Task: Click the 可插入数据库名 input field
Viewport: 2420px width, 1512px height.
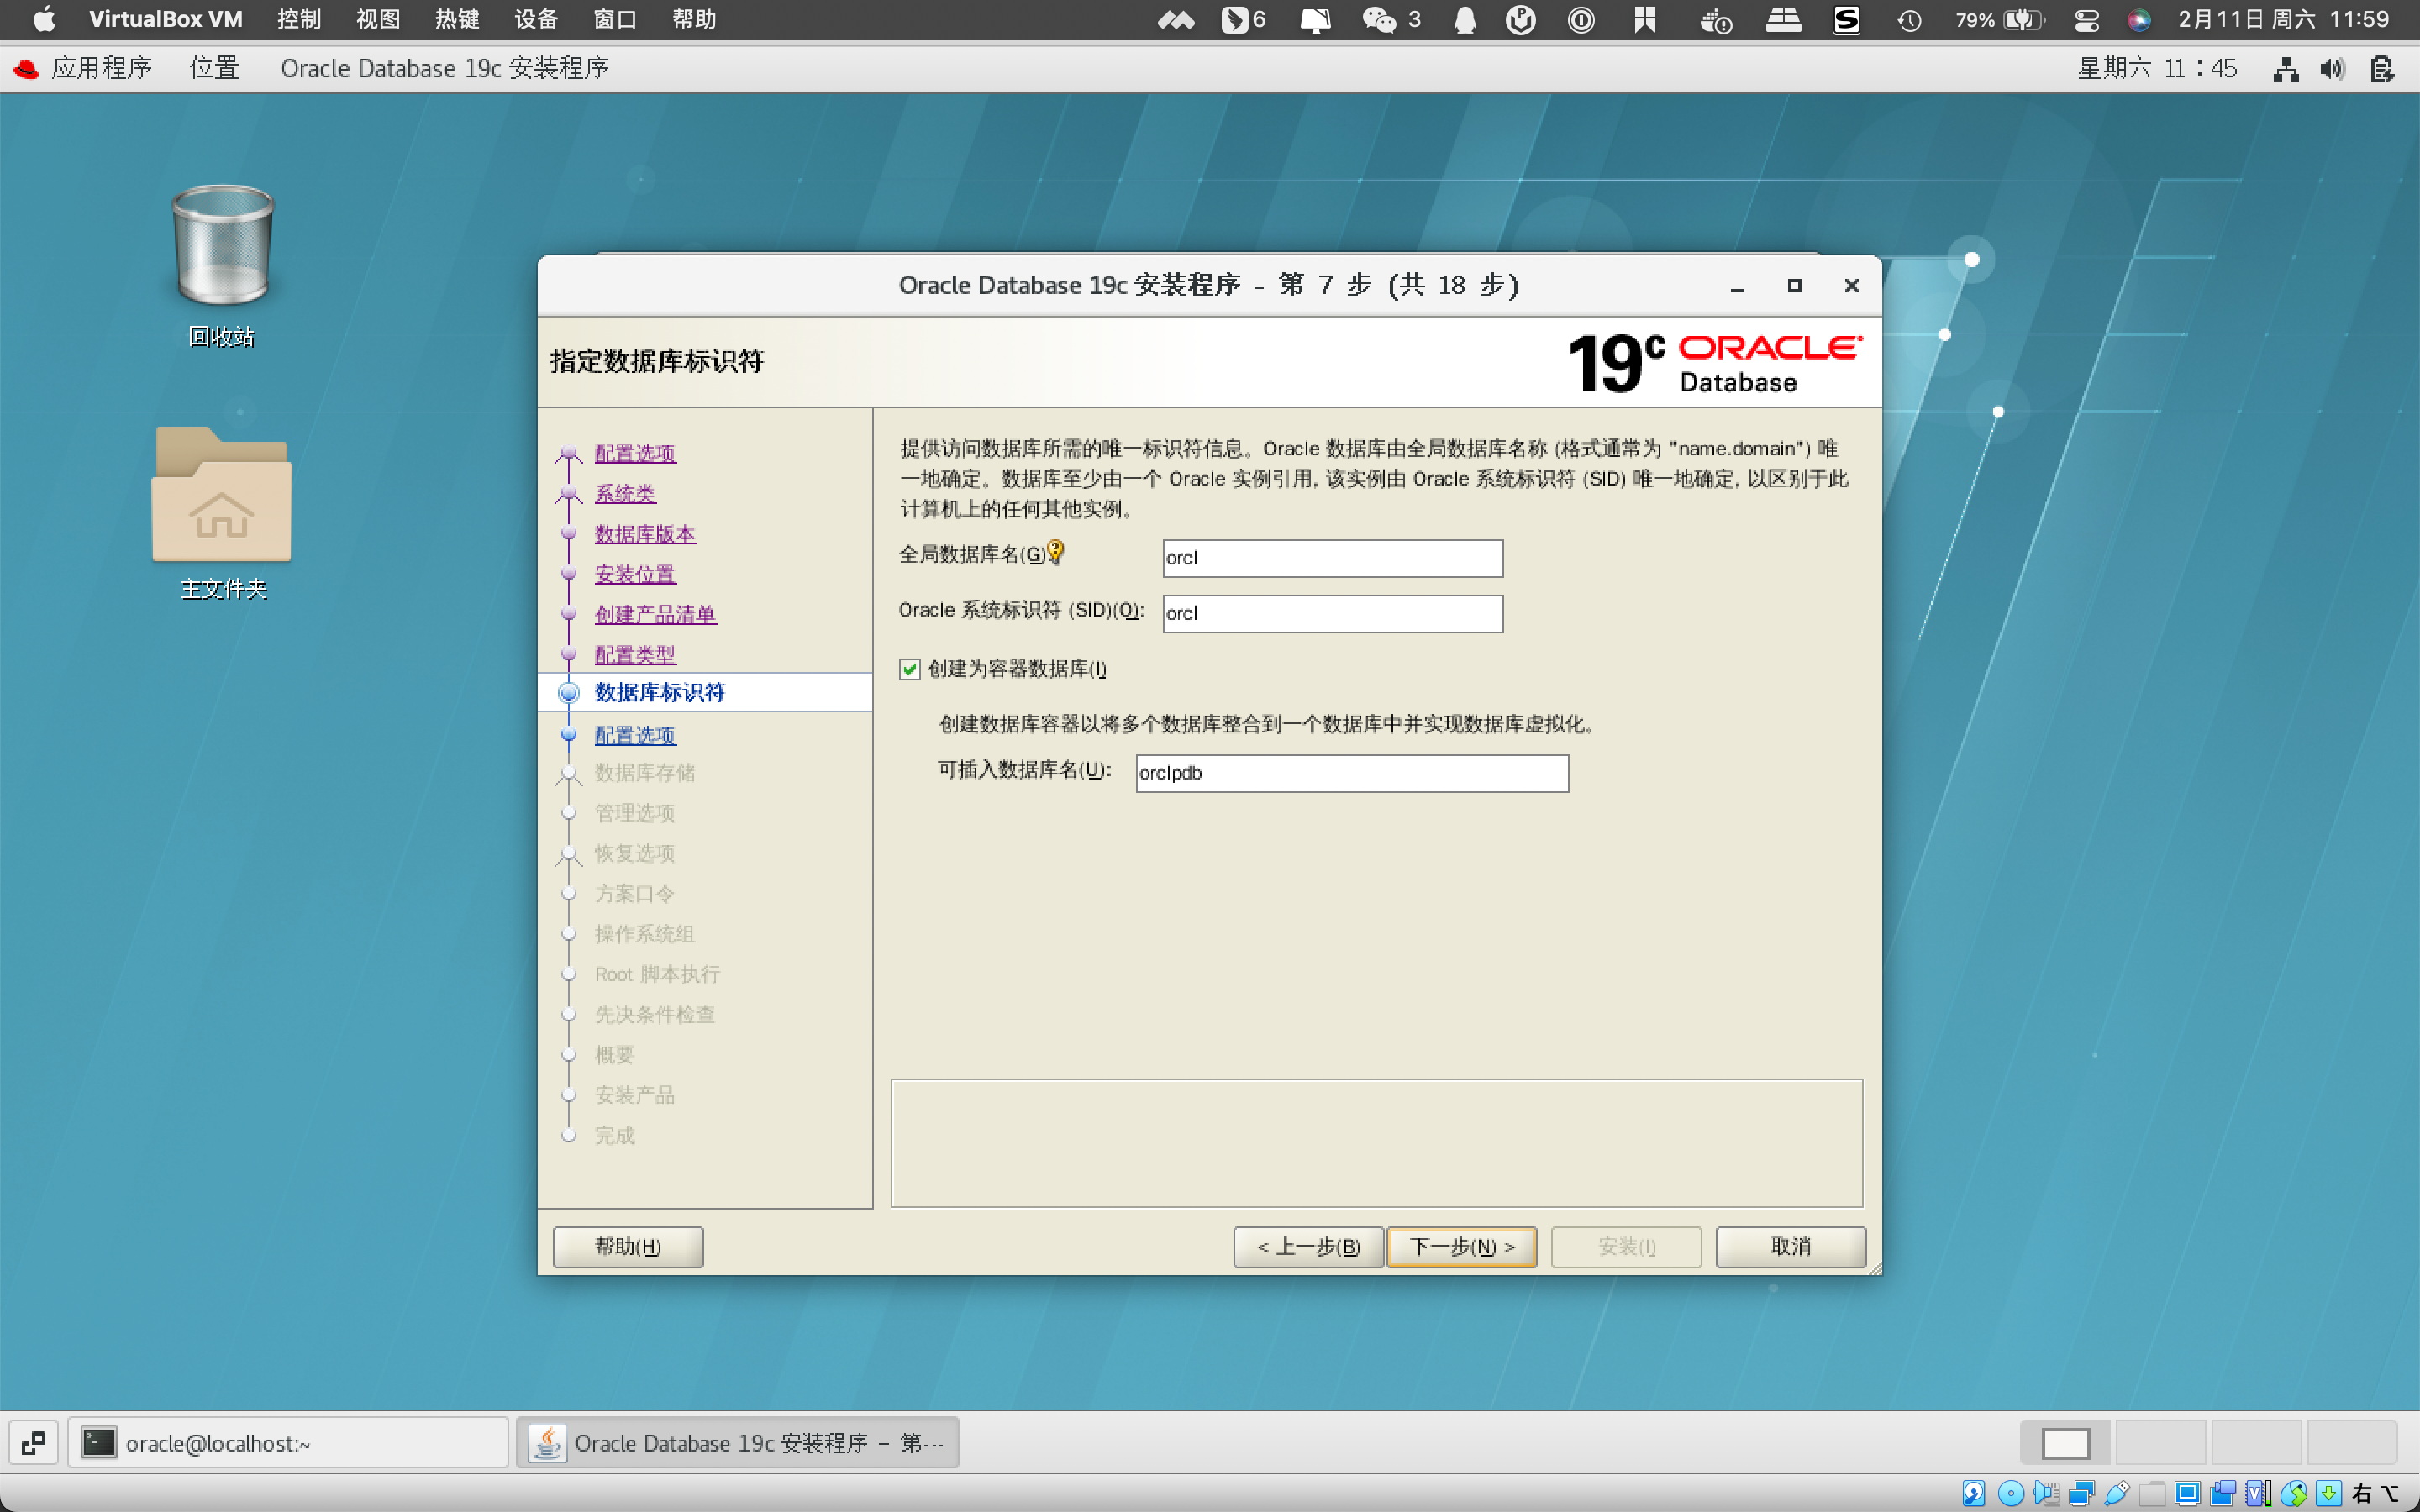Action: pyautogui.click(x=1352, y=773)
